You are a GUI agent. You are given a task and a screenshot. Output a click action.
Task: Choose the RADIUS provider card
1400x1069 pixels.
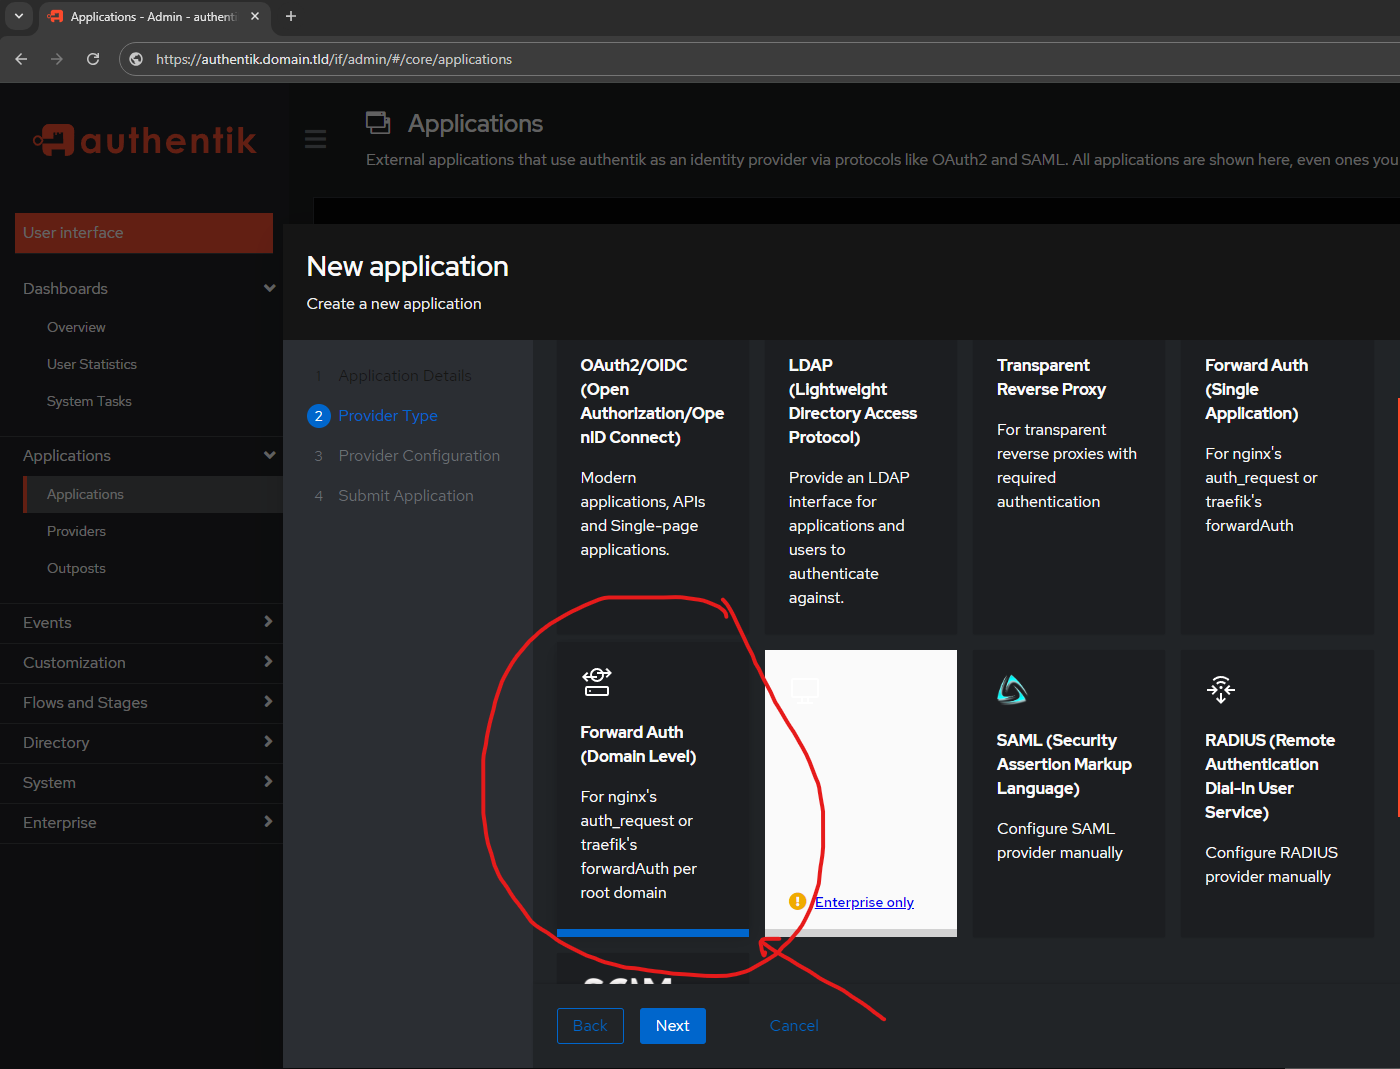(1277, 793)
